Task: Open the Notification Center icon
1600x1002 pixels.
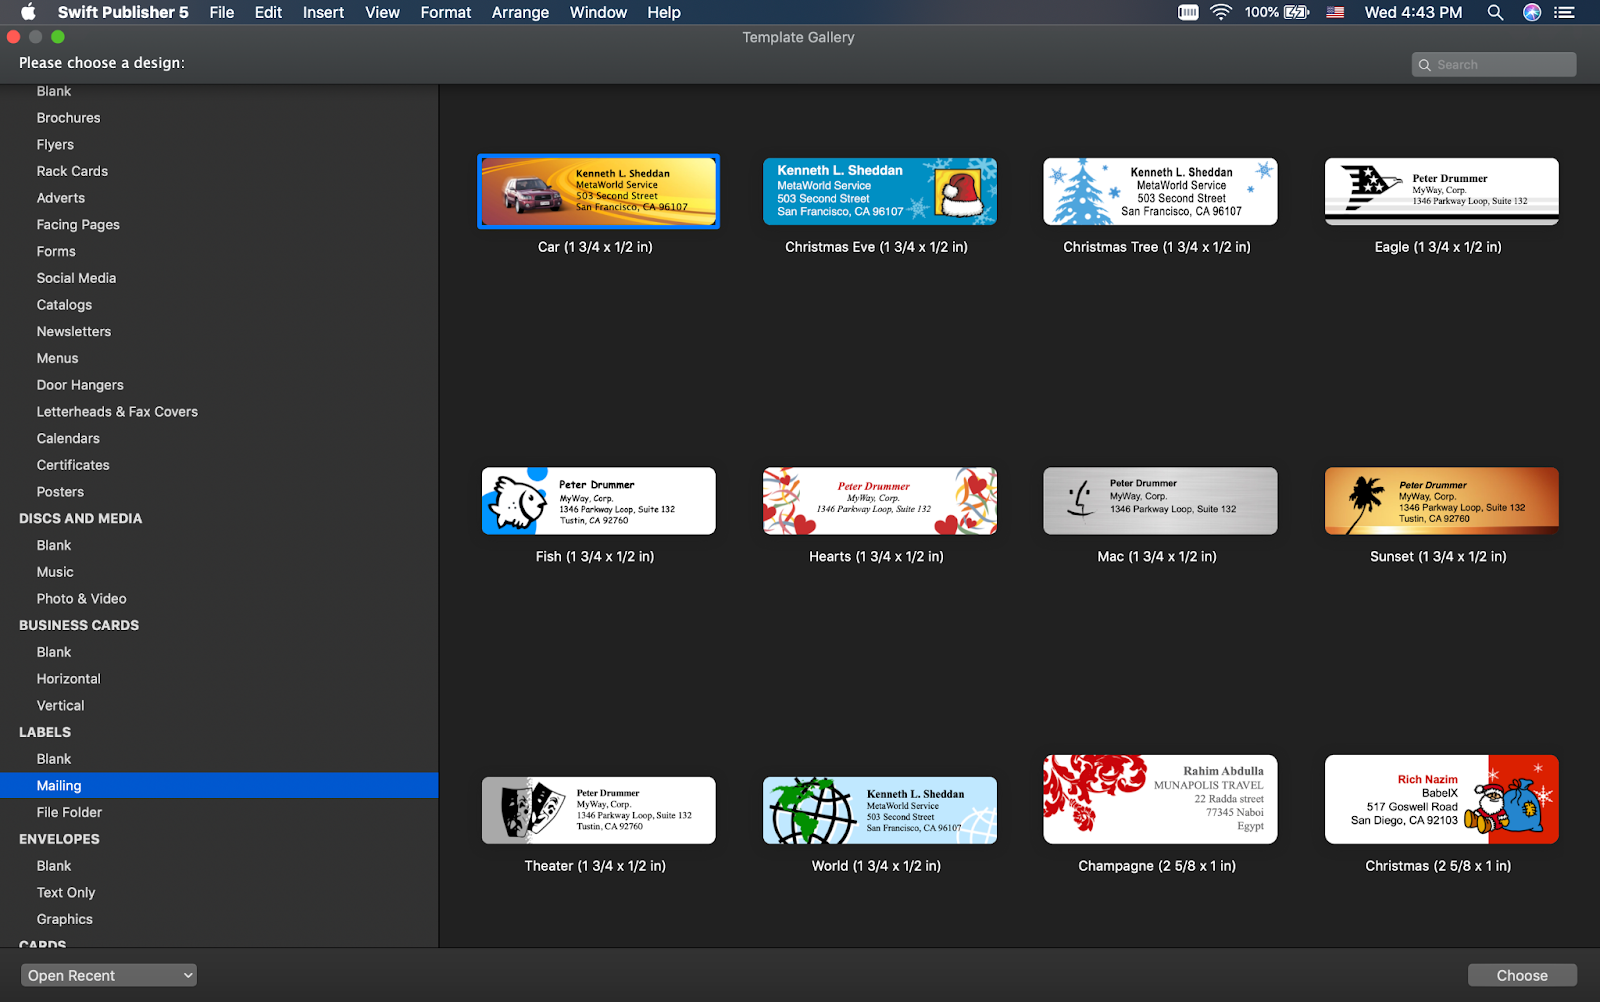Action: [1565, 12]
